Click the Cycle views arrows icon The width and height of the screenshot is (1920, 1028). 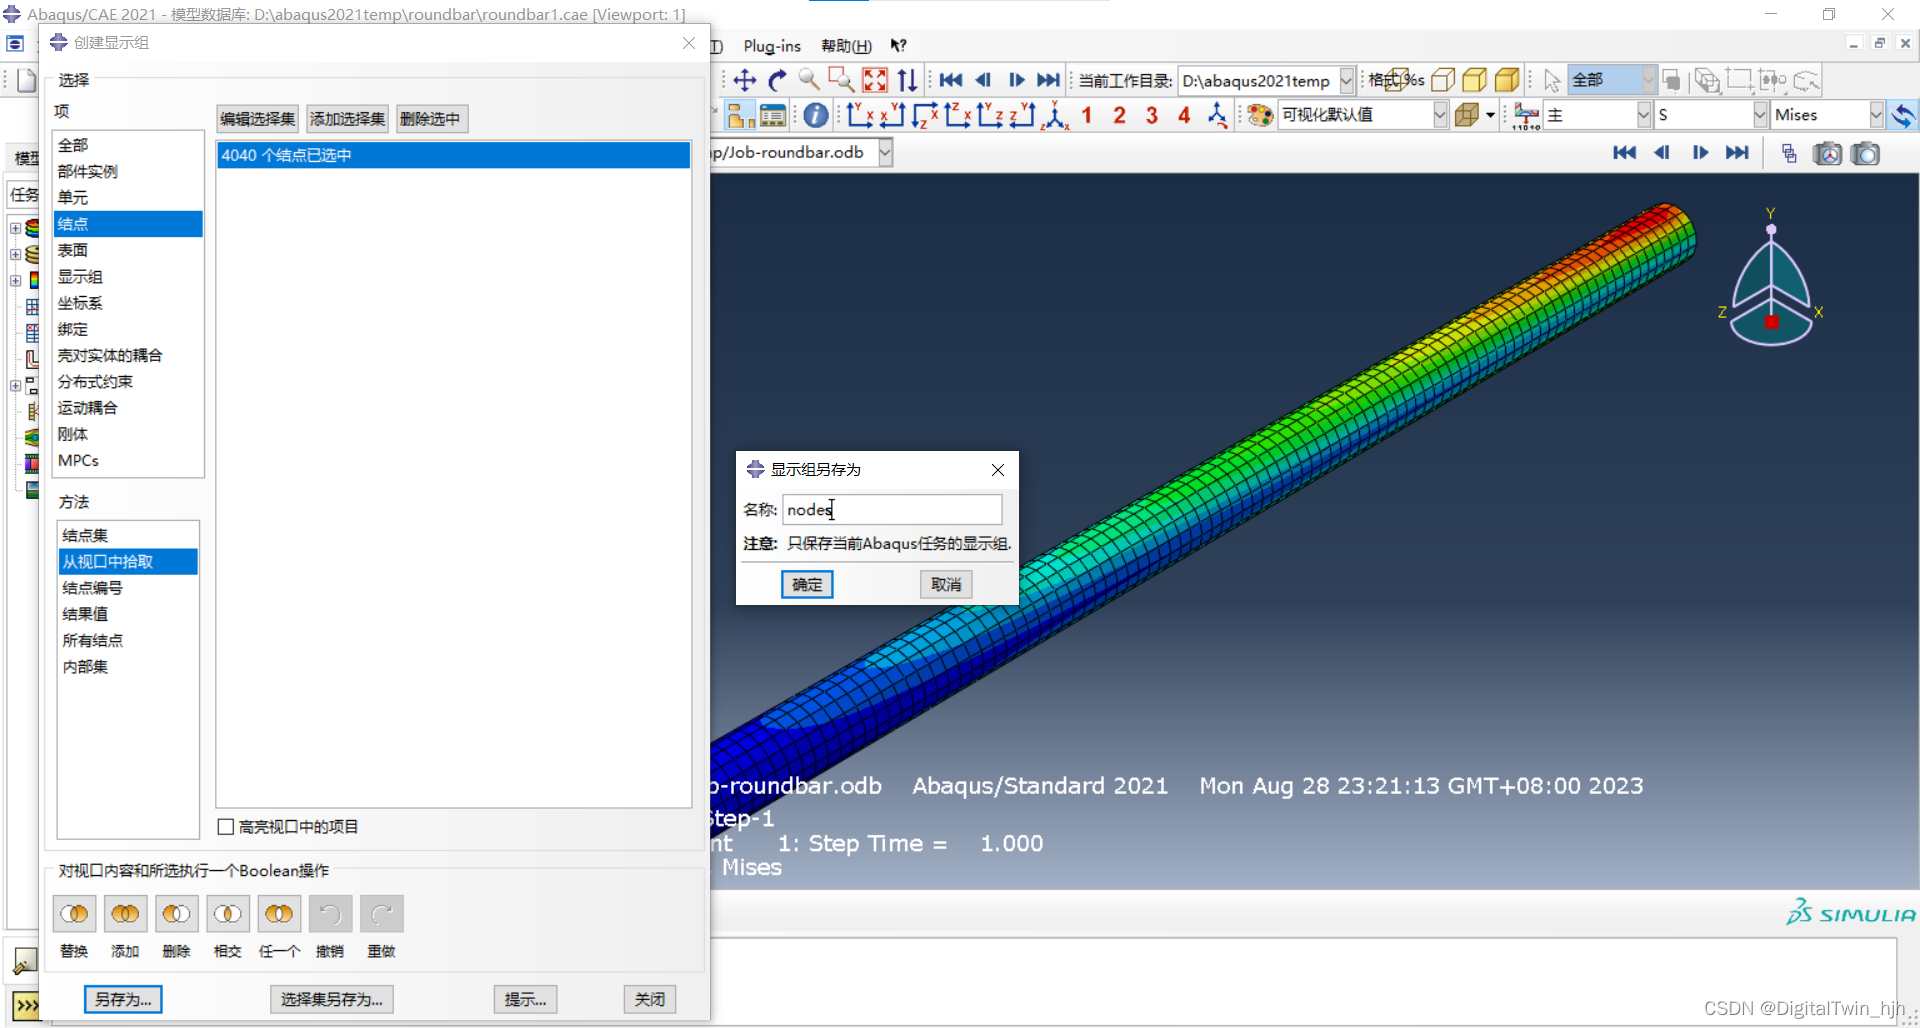click(x=907, y=80)
